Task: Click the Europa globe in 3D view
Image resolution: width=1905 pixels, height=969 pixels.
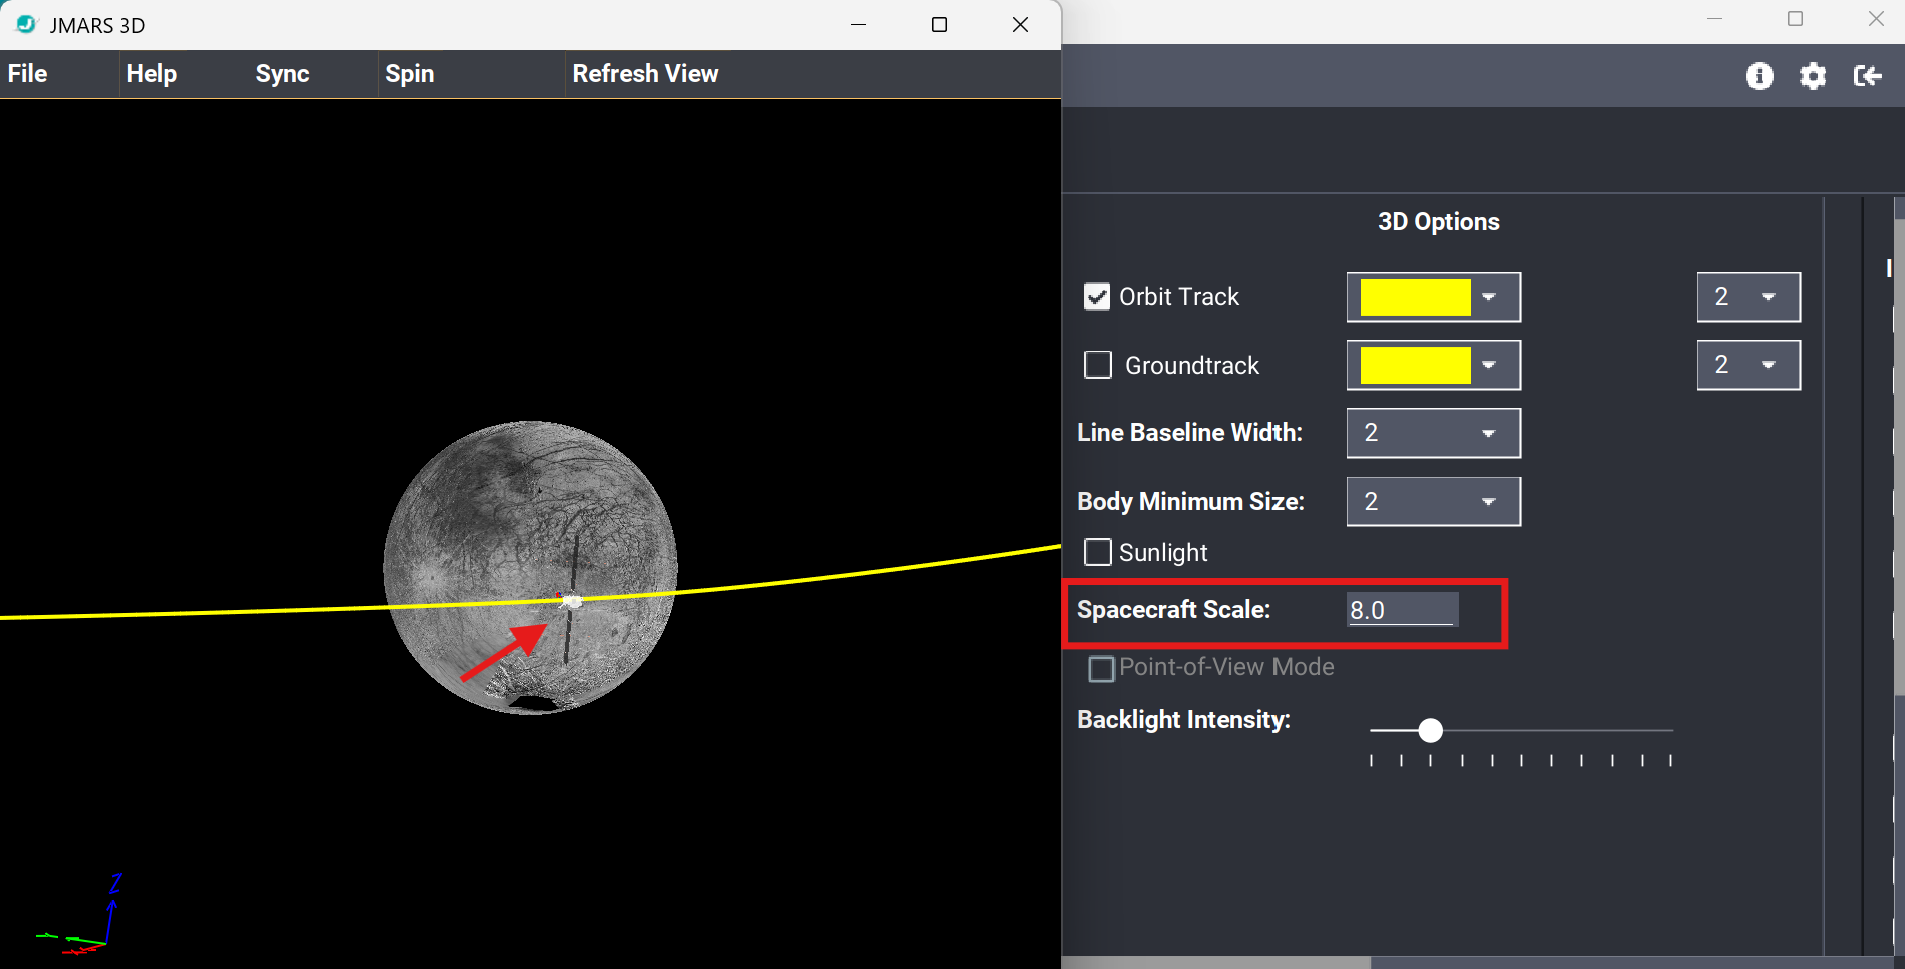Action: 531,567
